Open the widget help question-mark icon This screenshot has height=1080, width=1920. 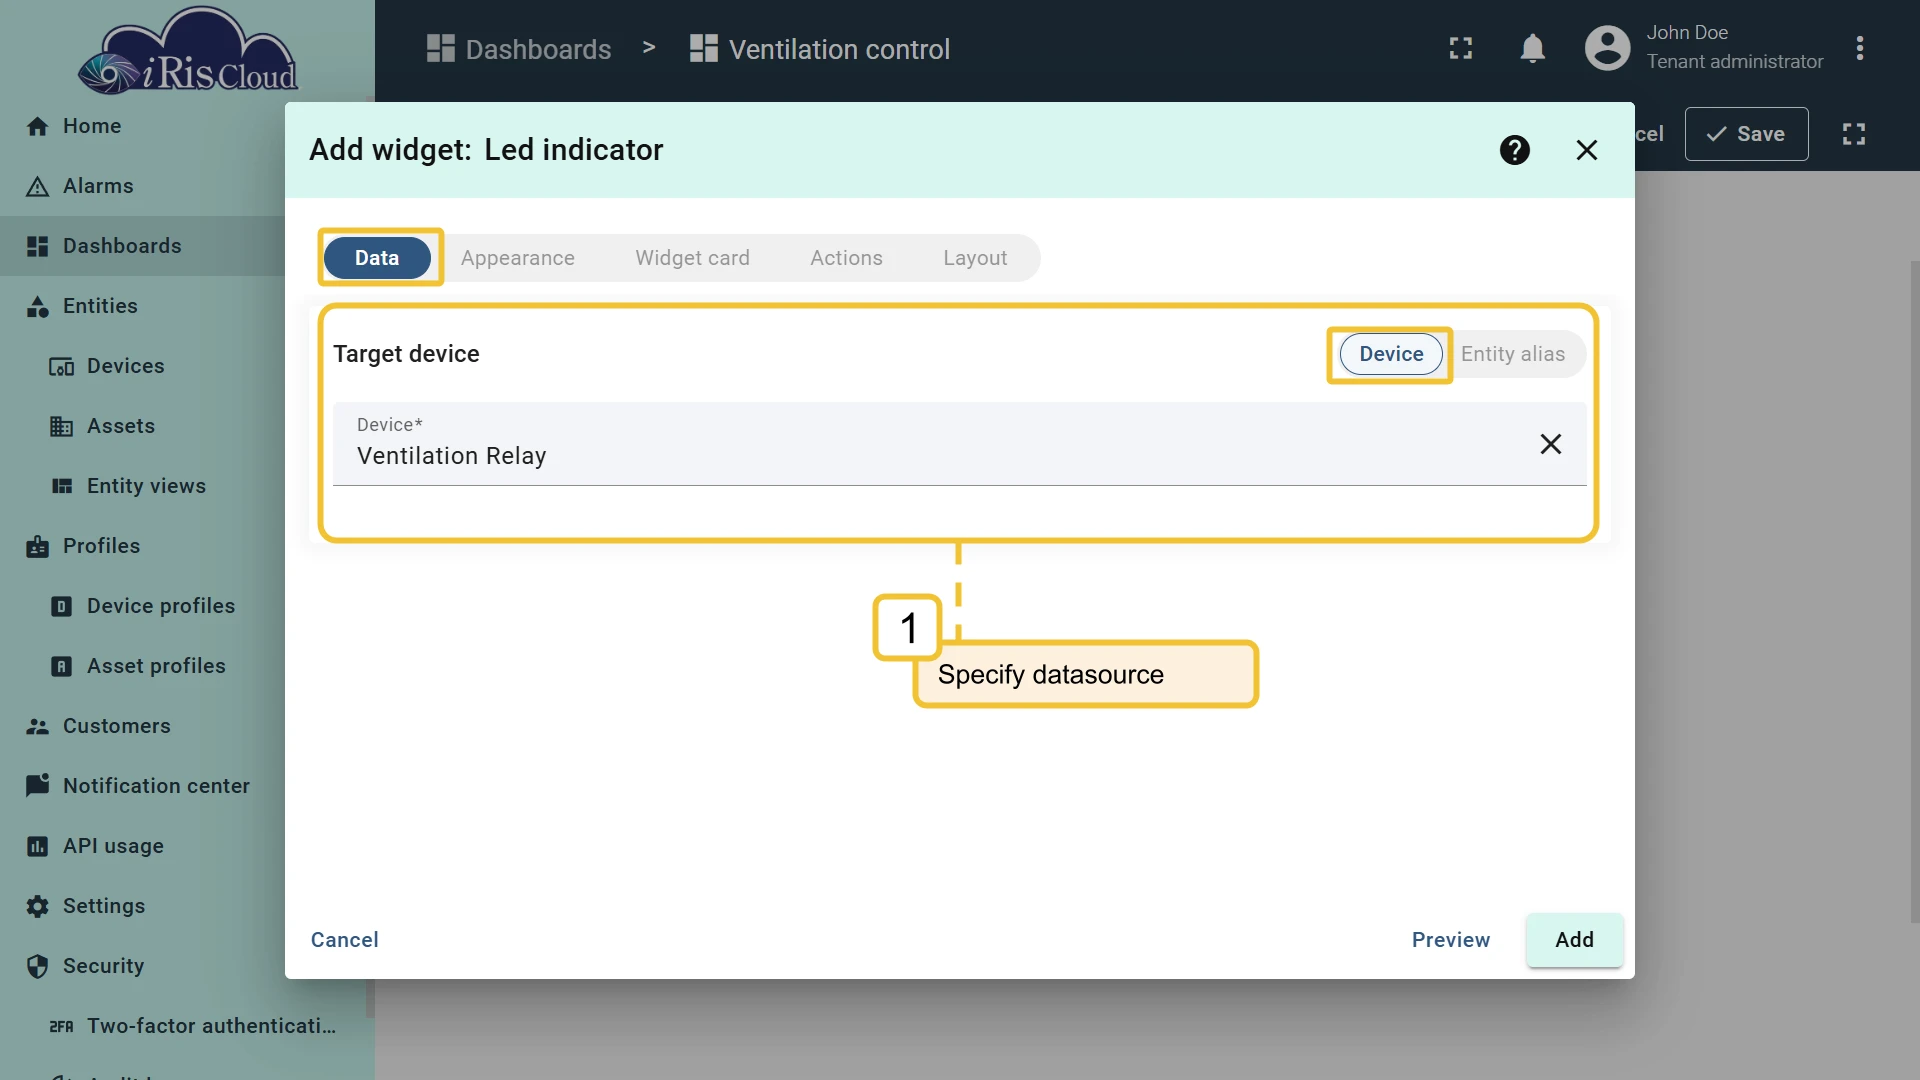[1515, 150]
